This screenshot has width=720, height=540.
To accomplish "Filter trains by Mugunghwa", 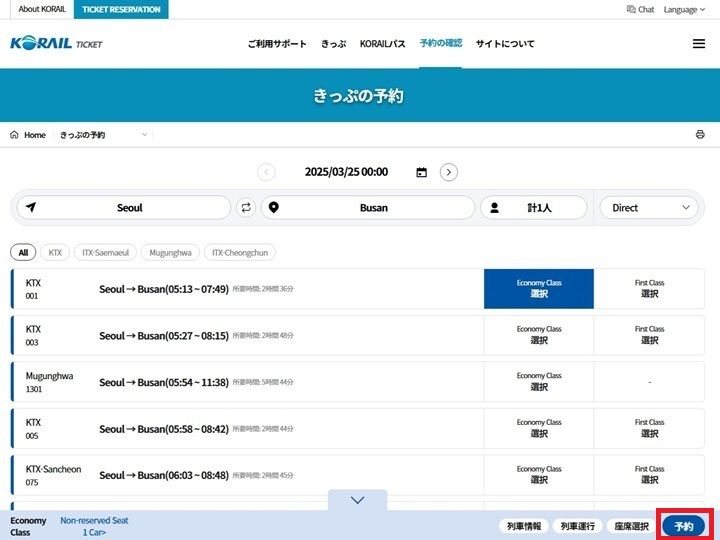I will (170, 253).
